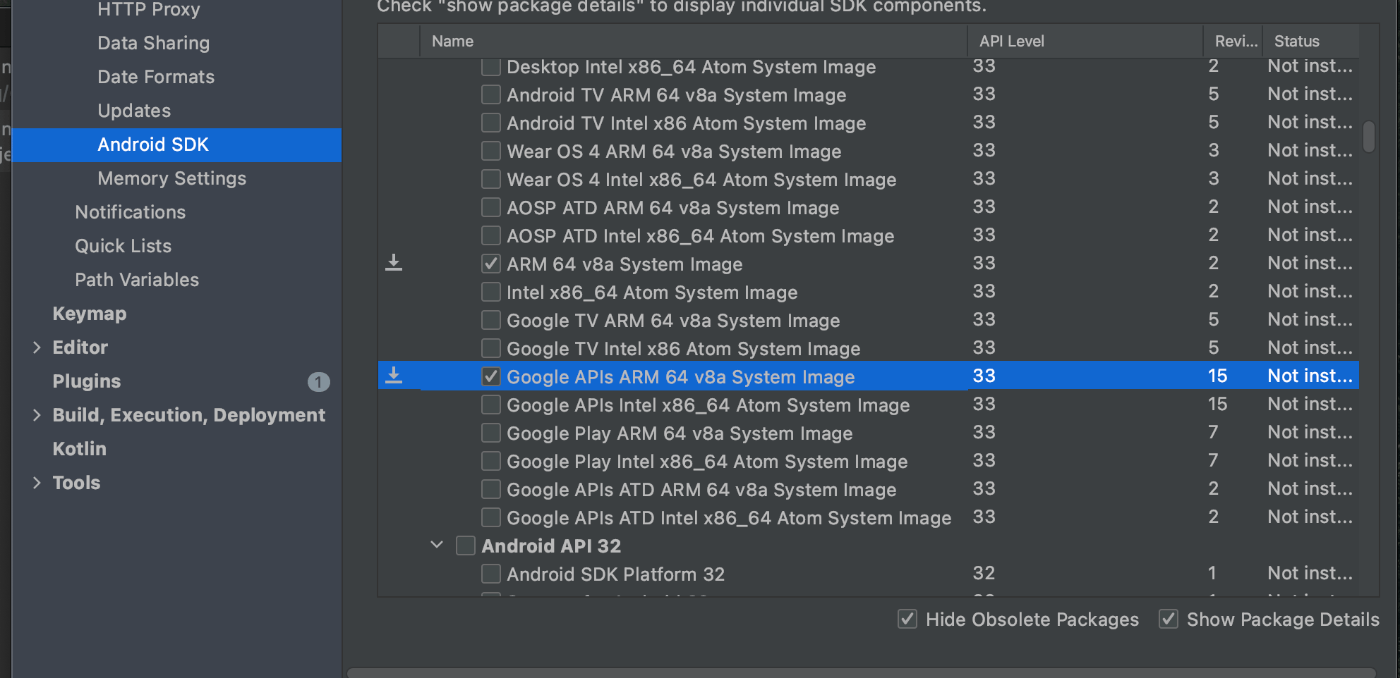Image resolution: width=1400 pixels, height=678 pixels.
Task: Check Google APIs ATD ARM 64 v8a System Image
Action: coord(491,489)
